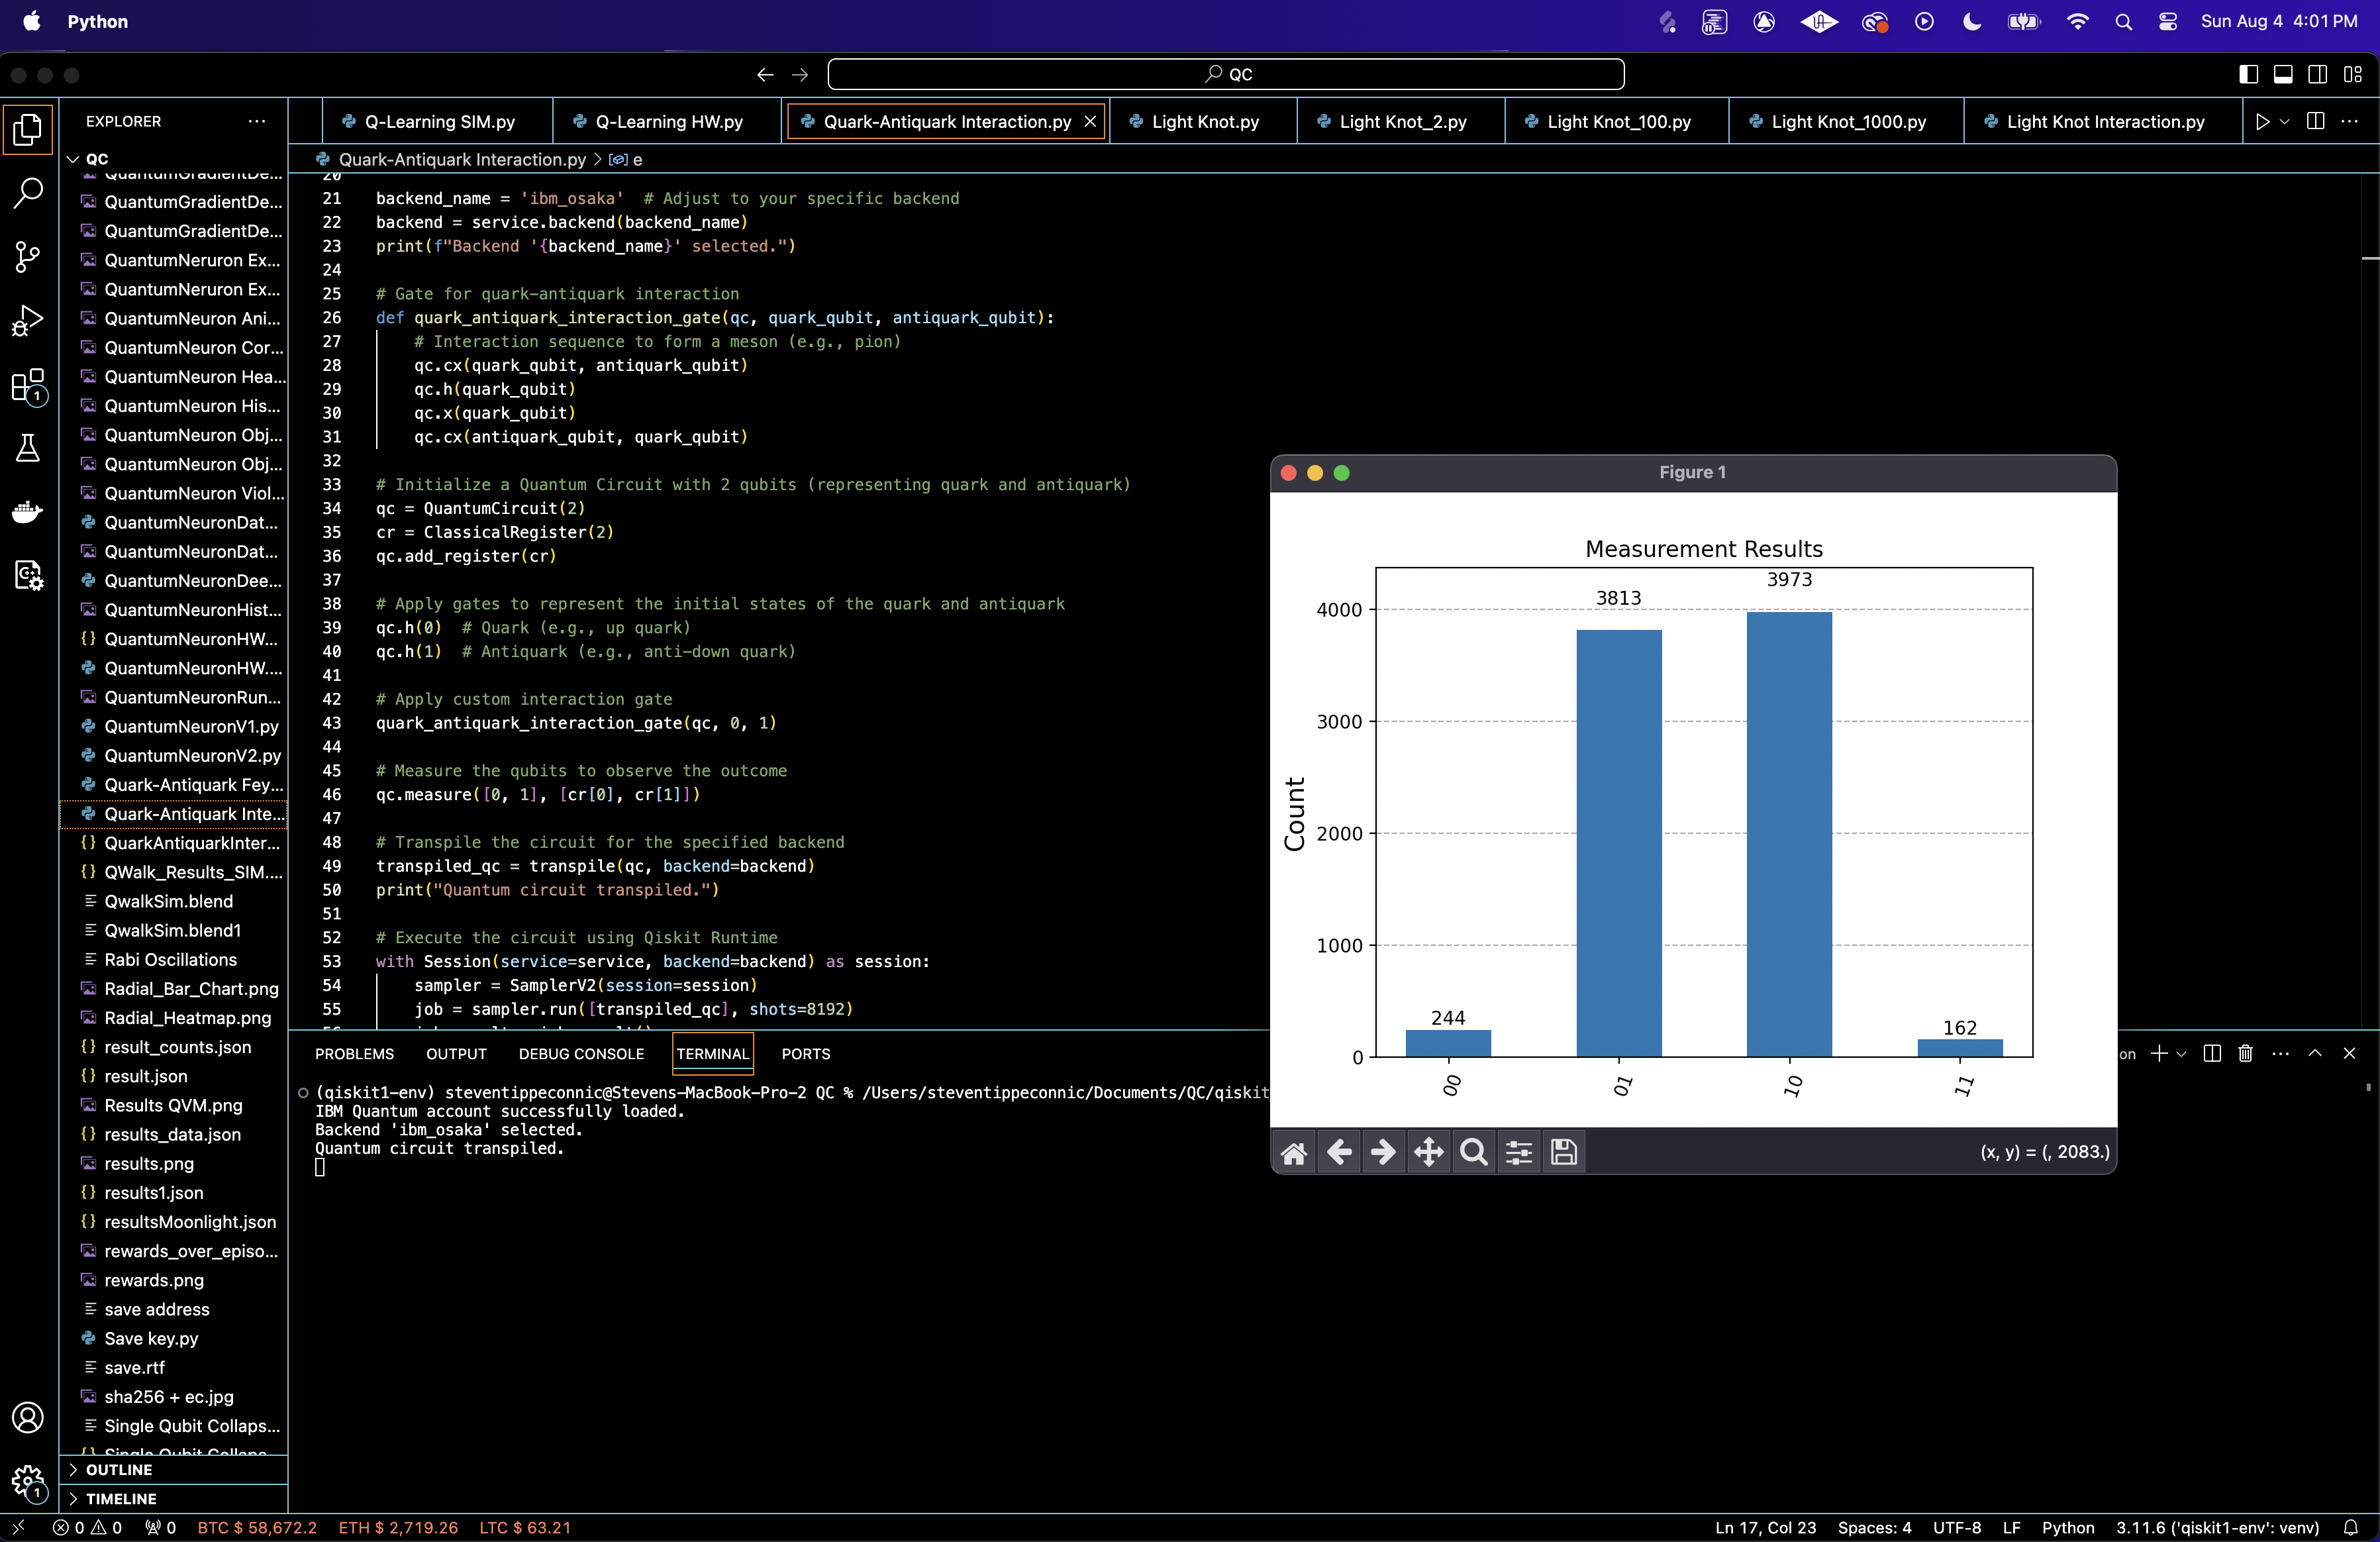Image resolution: width=2380 pixels, height=1542 pixels.
Task: Open the PROBLEMS panel tab
Action: (354, 1054)
